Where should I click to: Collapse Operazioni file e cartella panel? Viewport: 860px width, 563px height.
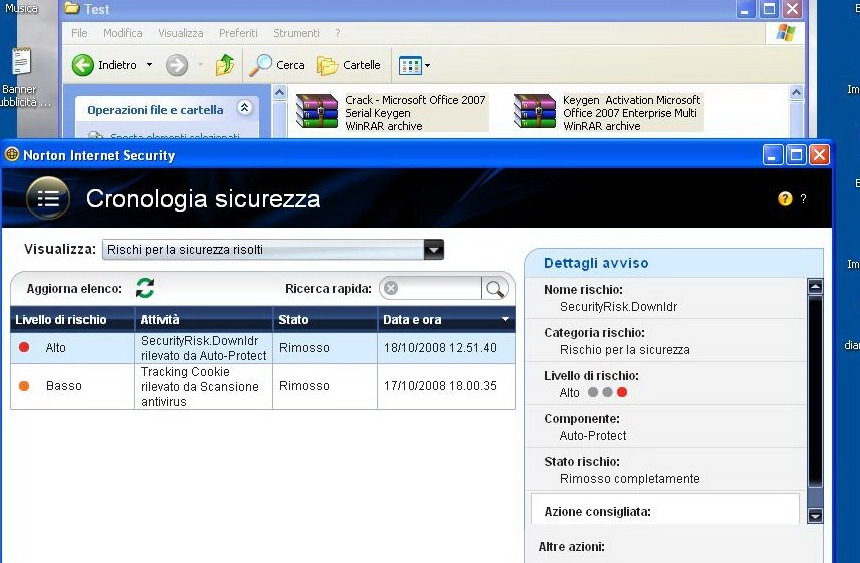click(x=244, y=108)
